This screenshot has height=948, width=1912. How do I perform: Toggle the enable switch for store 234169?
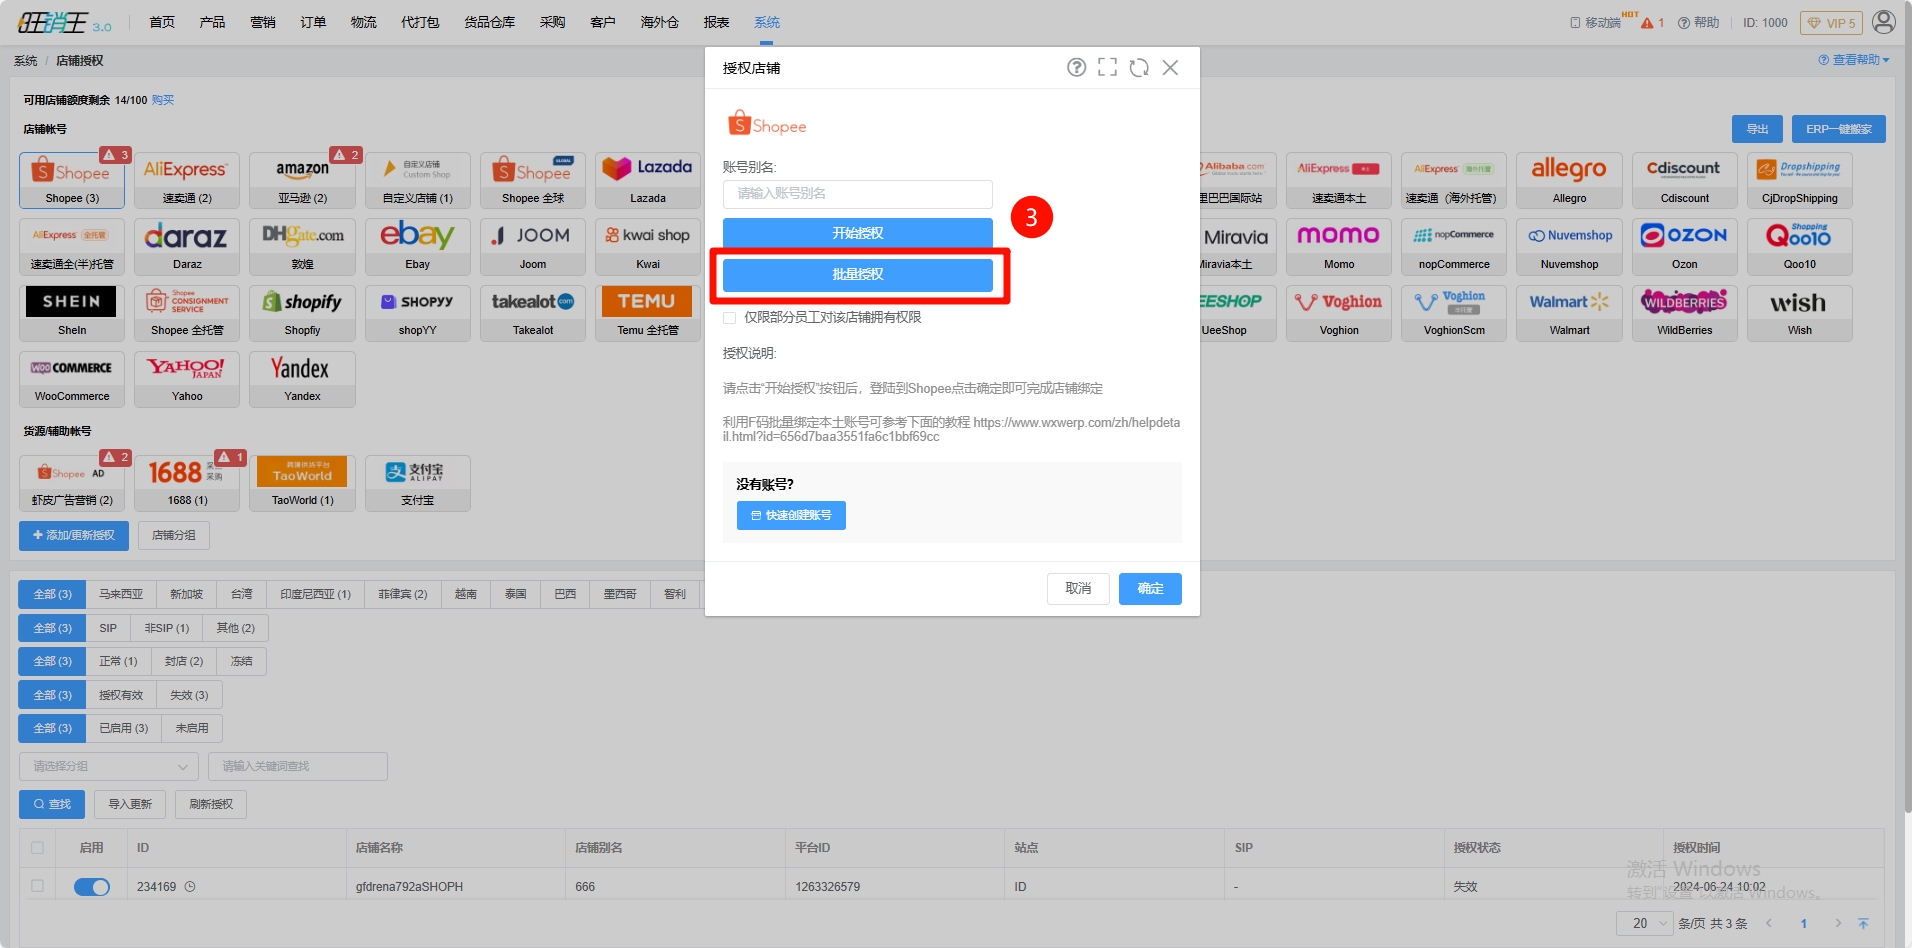(92, 887)
